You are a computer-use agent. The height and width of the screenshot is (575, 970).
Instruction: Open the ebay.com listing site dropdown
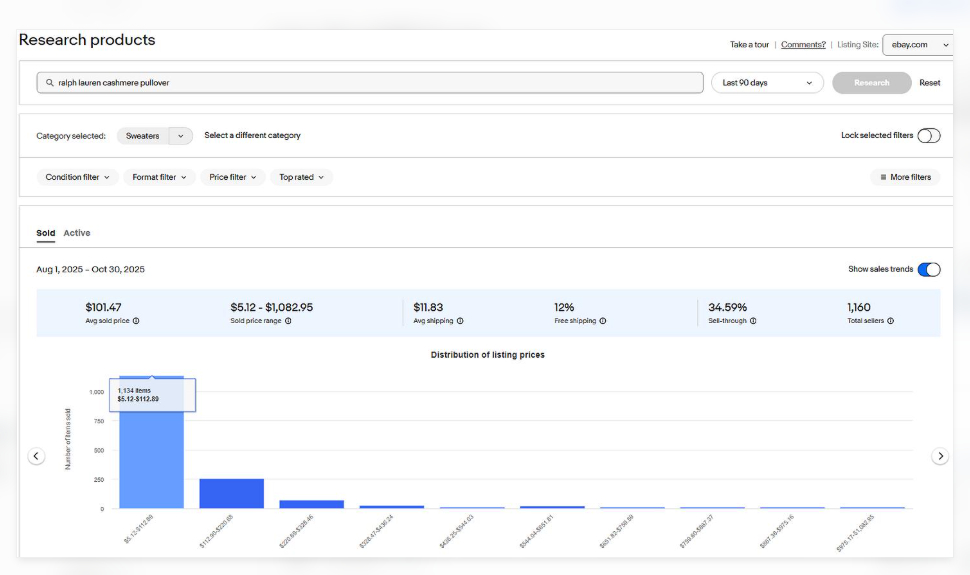point(918,45)
